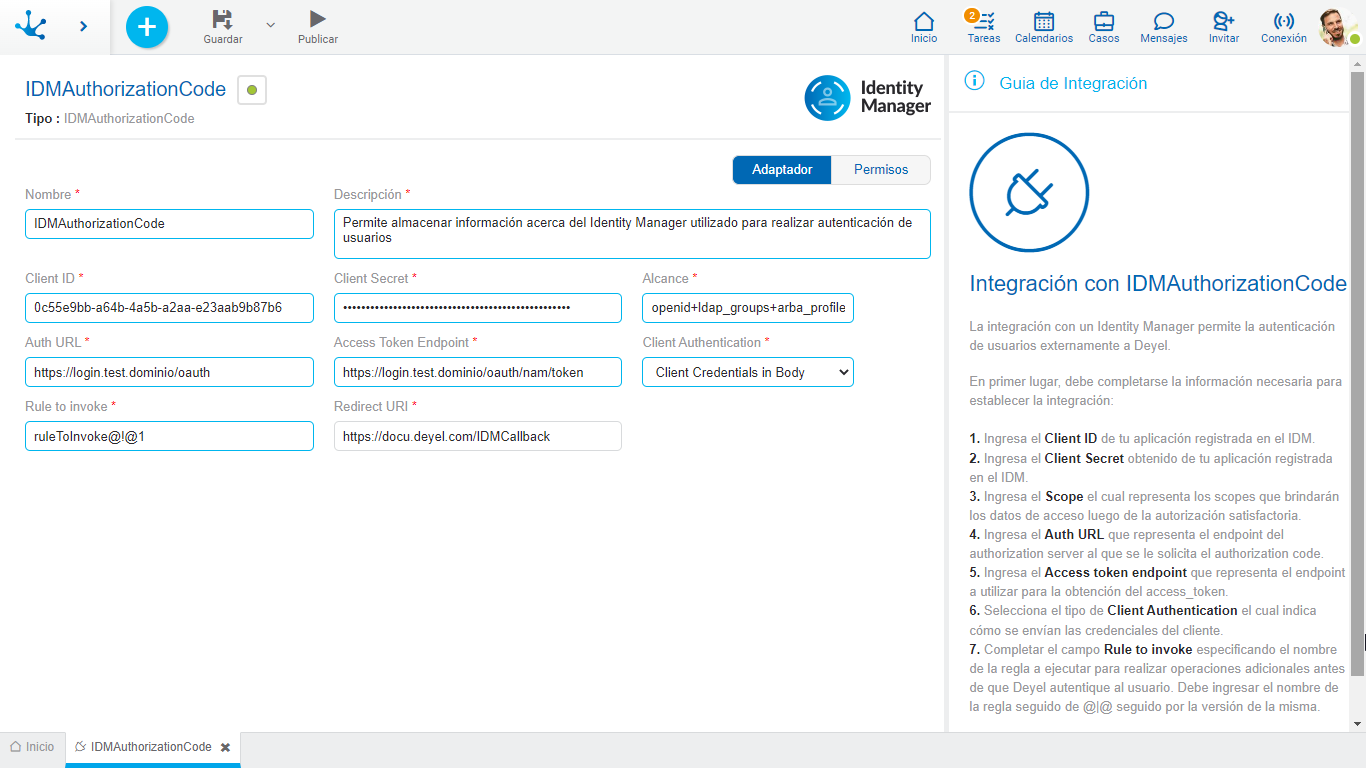Click the Access Token Endpoint field
1366x768 pixels.
pos(478,372)
